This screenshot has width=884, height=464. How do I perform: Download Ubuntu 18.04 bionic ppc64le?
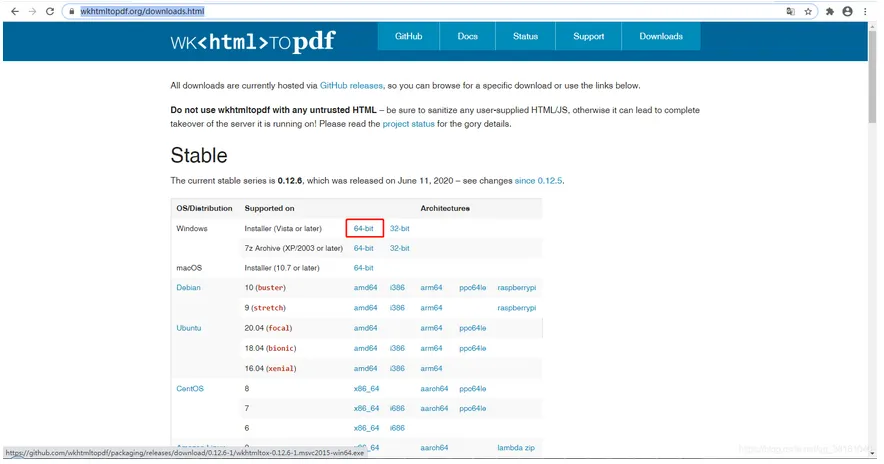[472, 348]
